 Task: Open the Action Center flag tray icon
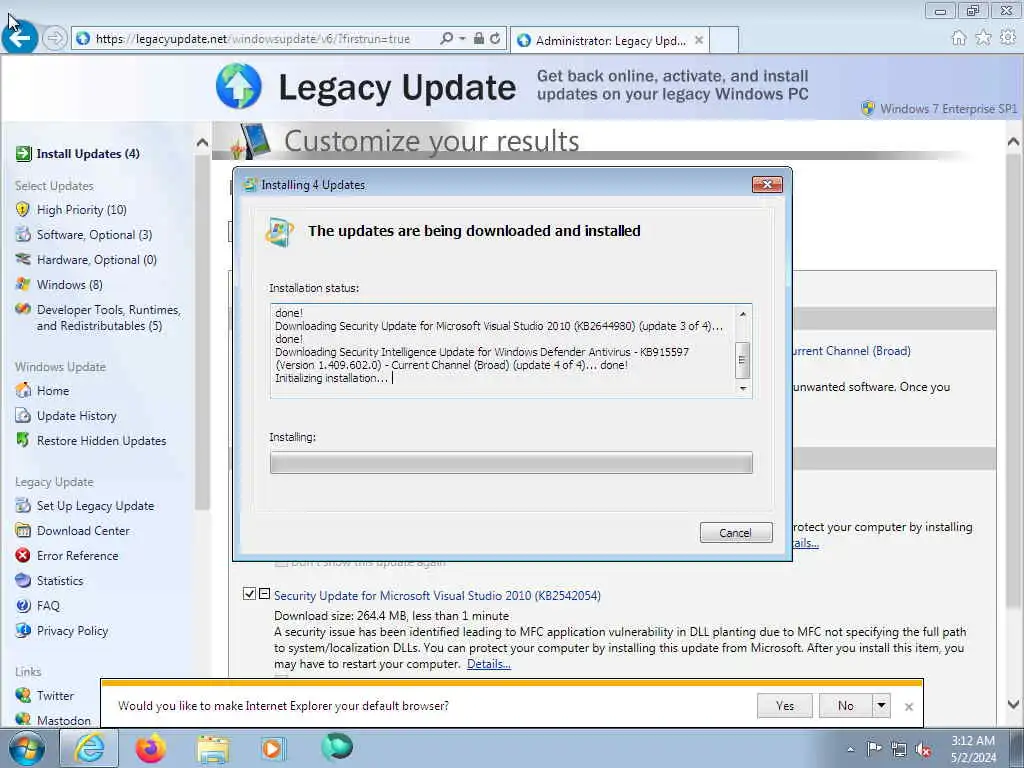pos(874,749)
